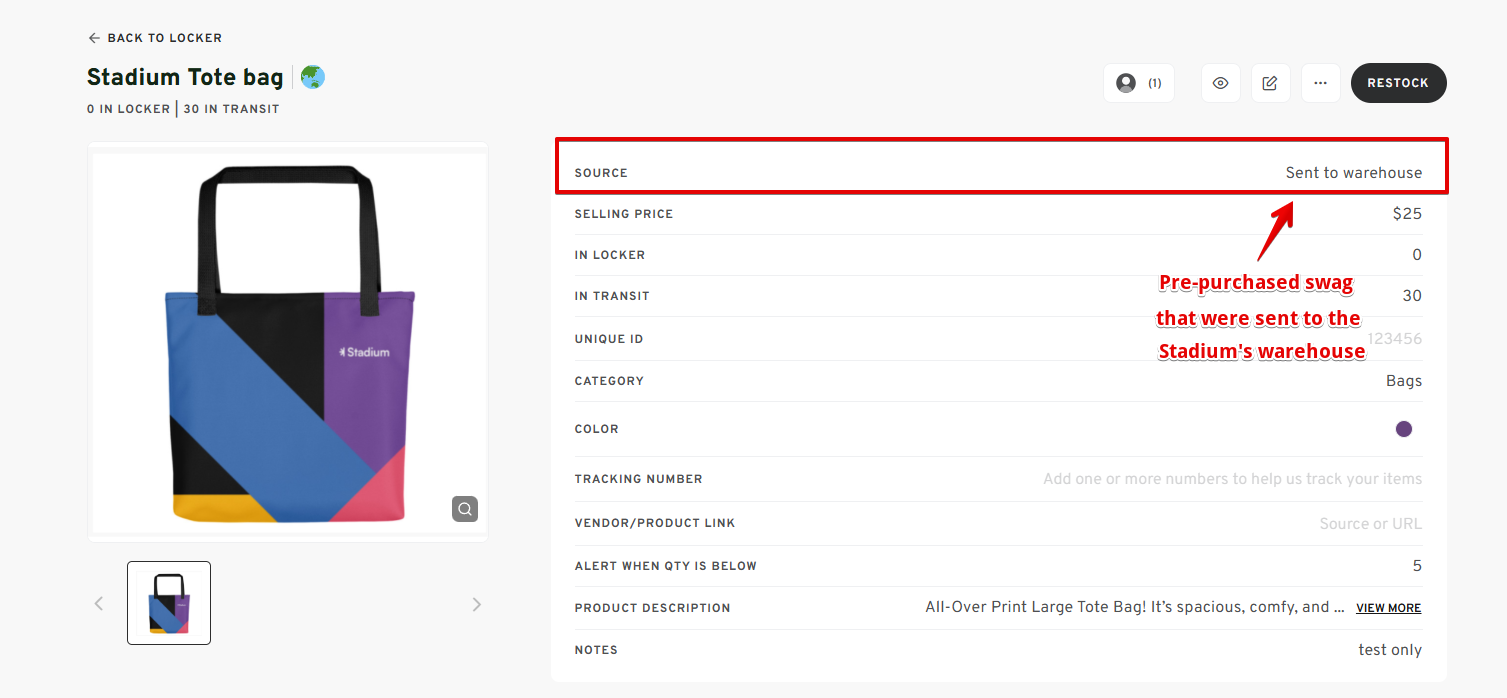Click the '0 IN LOCKER' status text
This screenshot has height=698, width=1507.
click(x=129, y=109)
